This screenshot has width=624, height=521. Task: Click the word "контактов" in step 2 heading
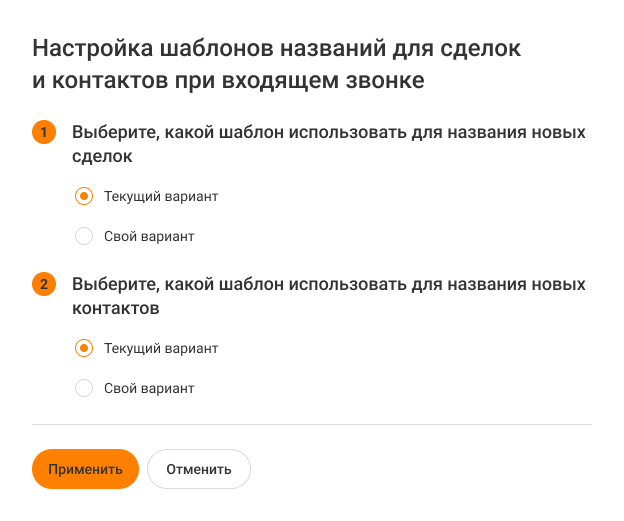point(116,309)
